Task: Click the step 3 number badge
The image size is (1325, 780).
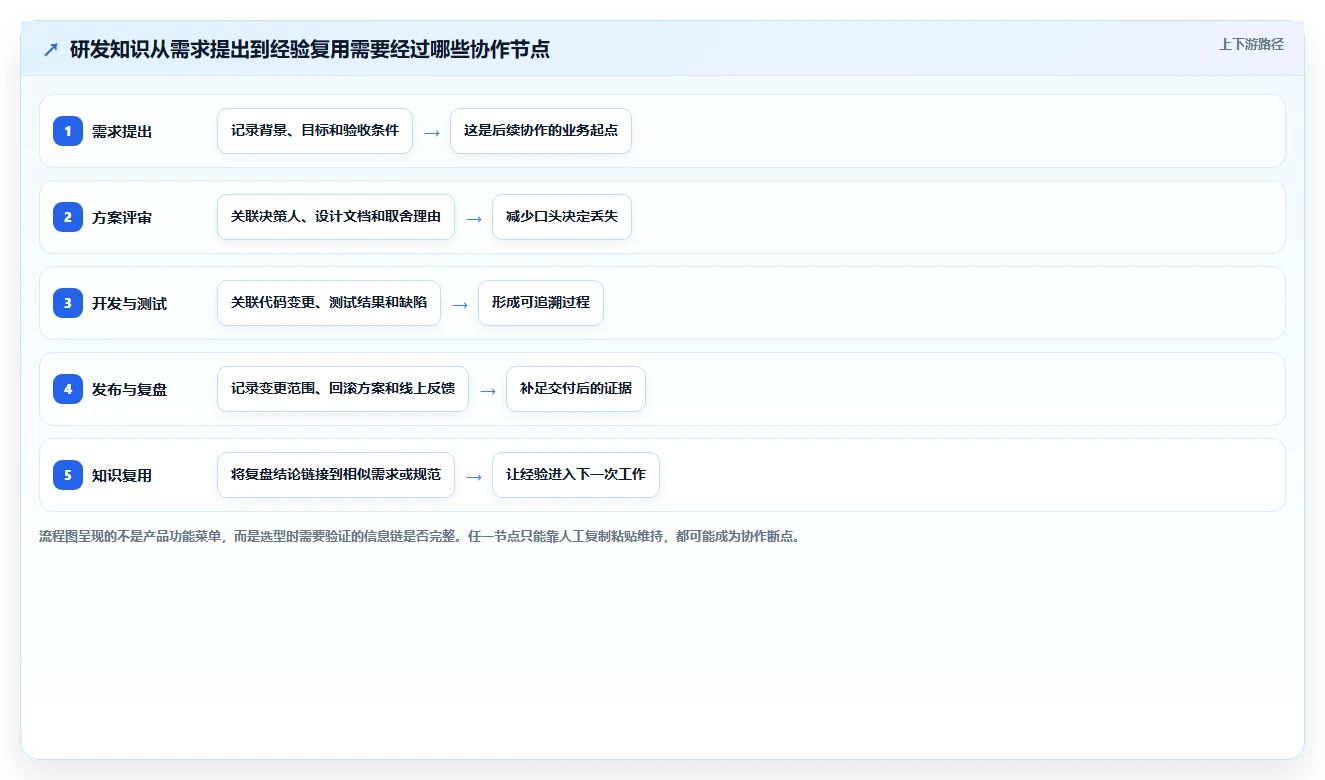Action: click(x=68, y=303)
